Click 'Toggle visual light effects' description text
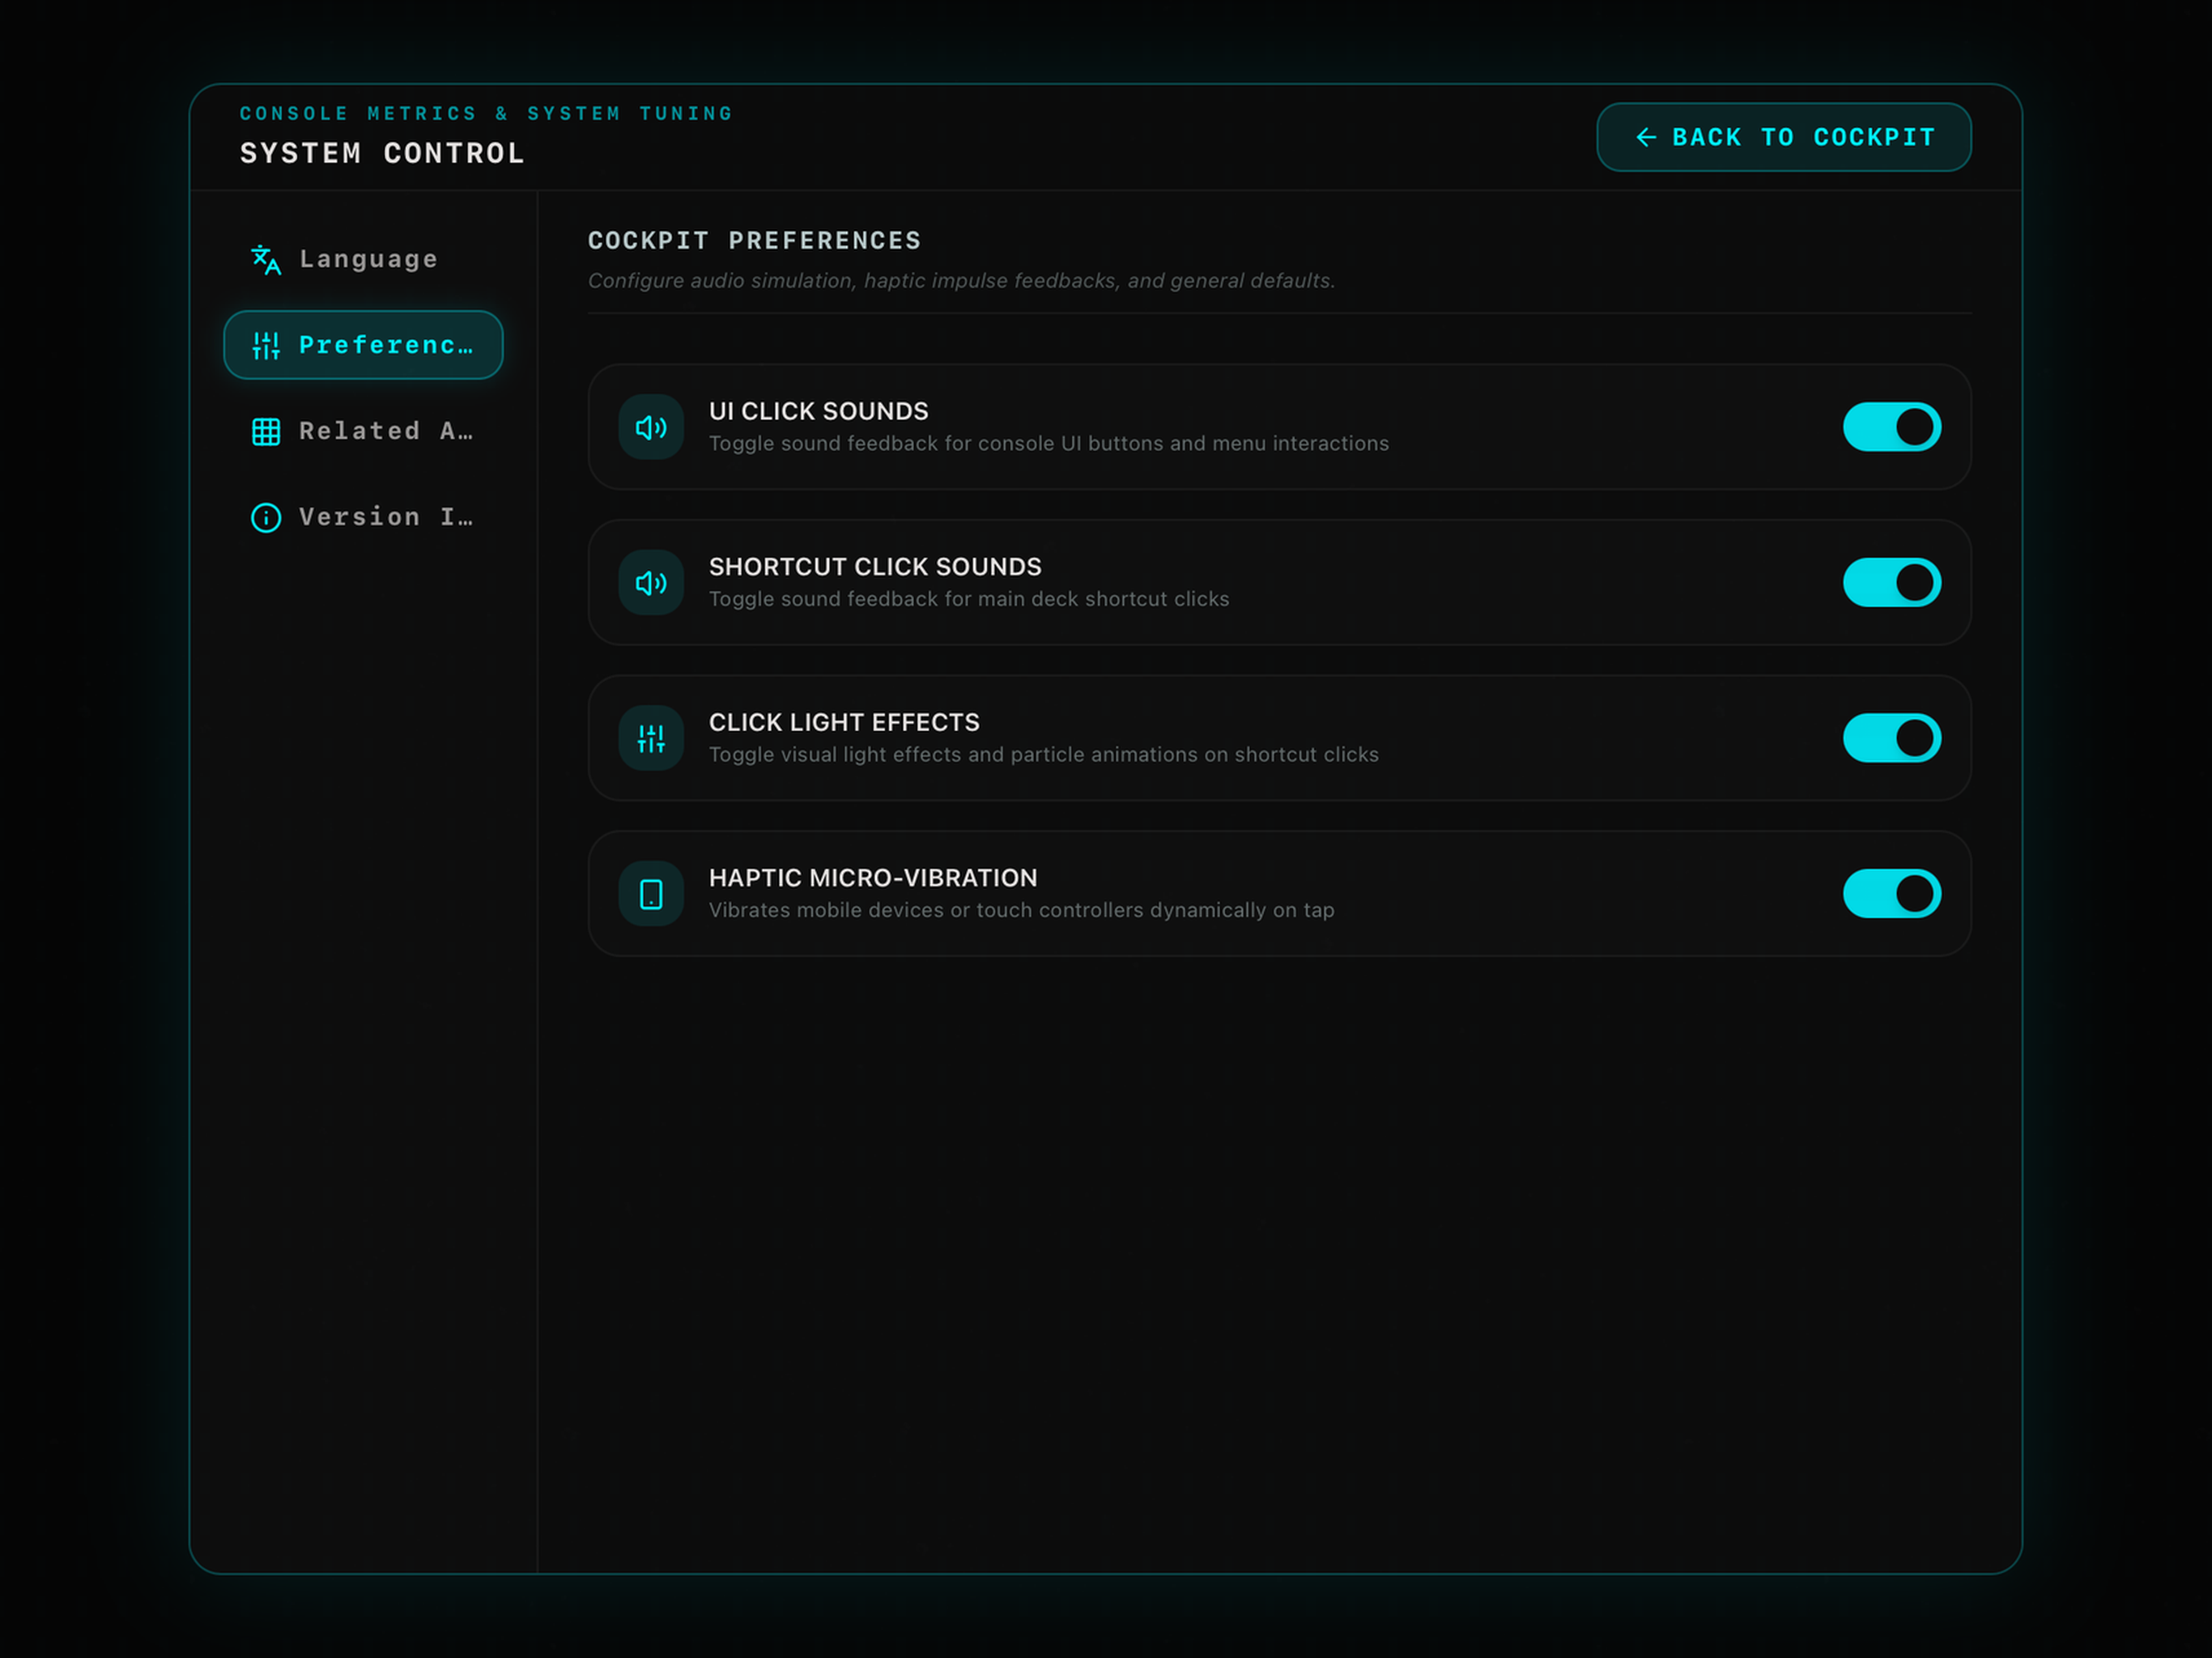Screen dimensions: 2212x1658 tap(1044, 754)
